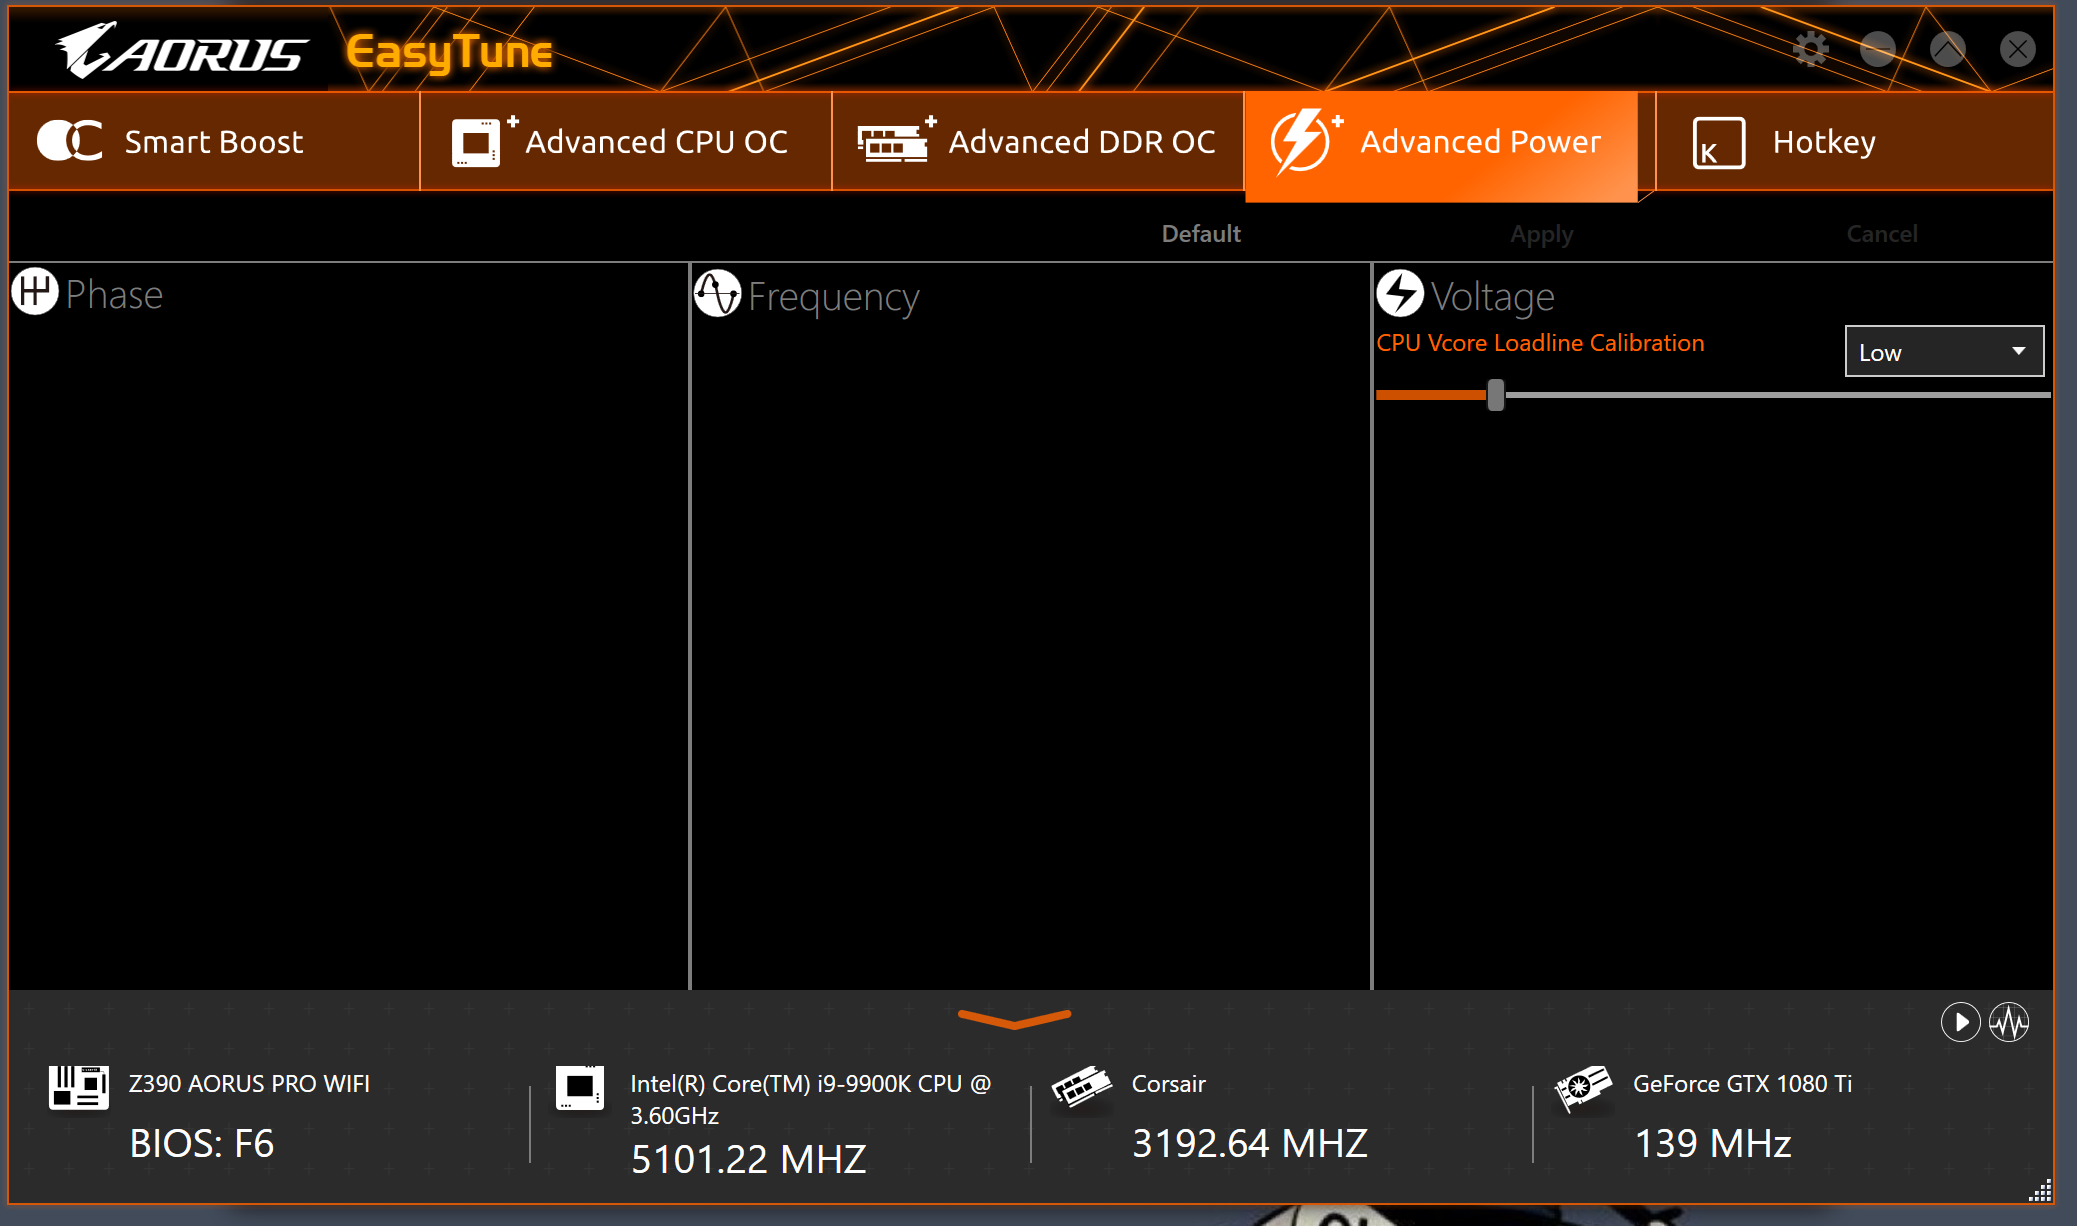2077x1226 pixels.
Task: Click the AORUS logo
Action: pyautogui.click(x=181, y=50)
